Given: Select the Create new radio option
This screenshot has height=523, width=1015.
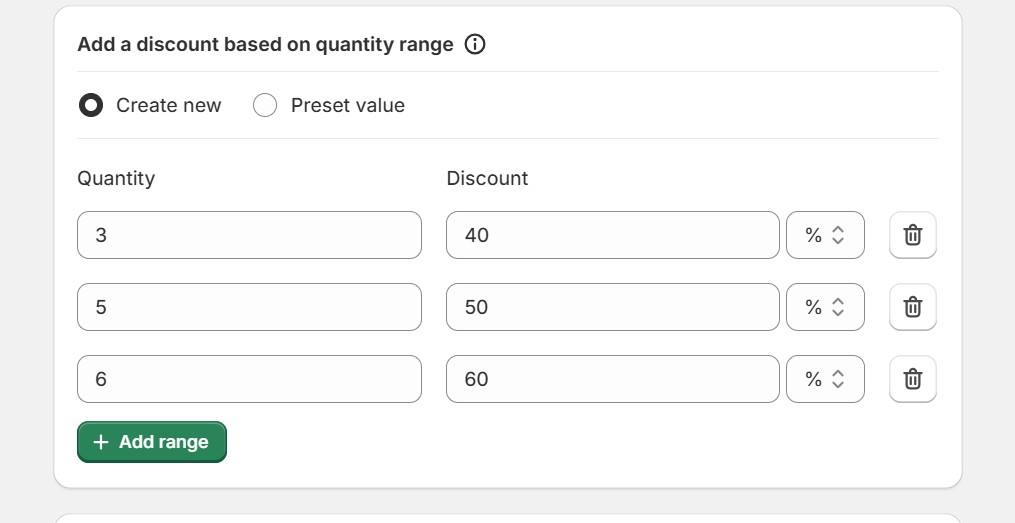Looking at the screenshot, I should tap(91, 105).
